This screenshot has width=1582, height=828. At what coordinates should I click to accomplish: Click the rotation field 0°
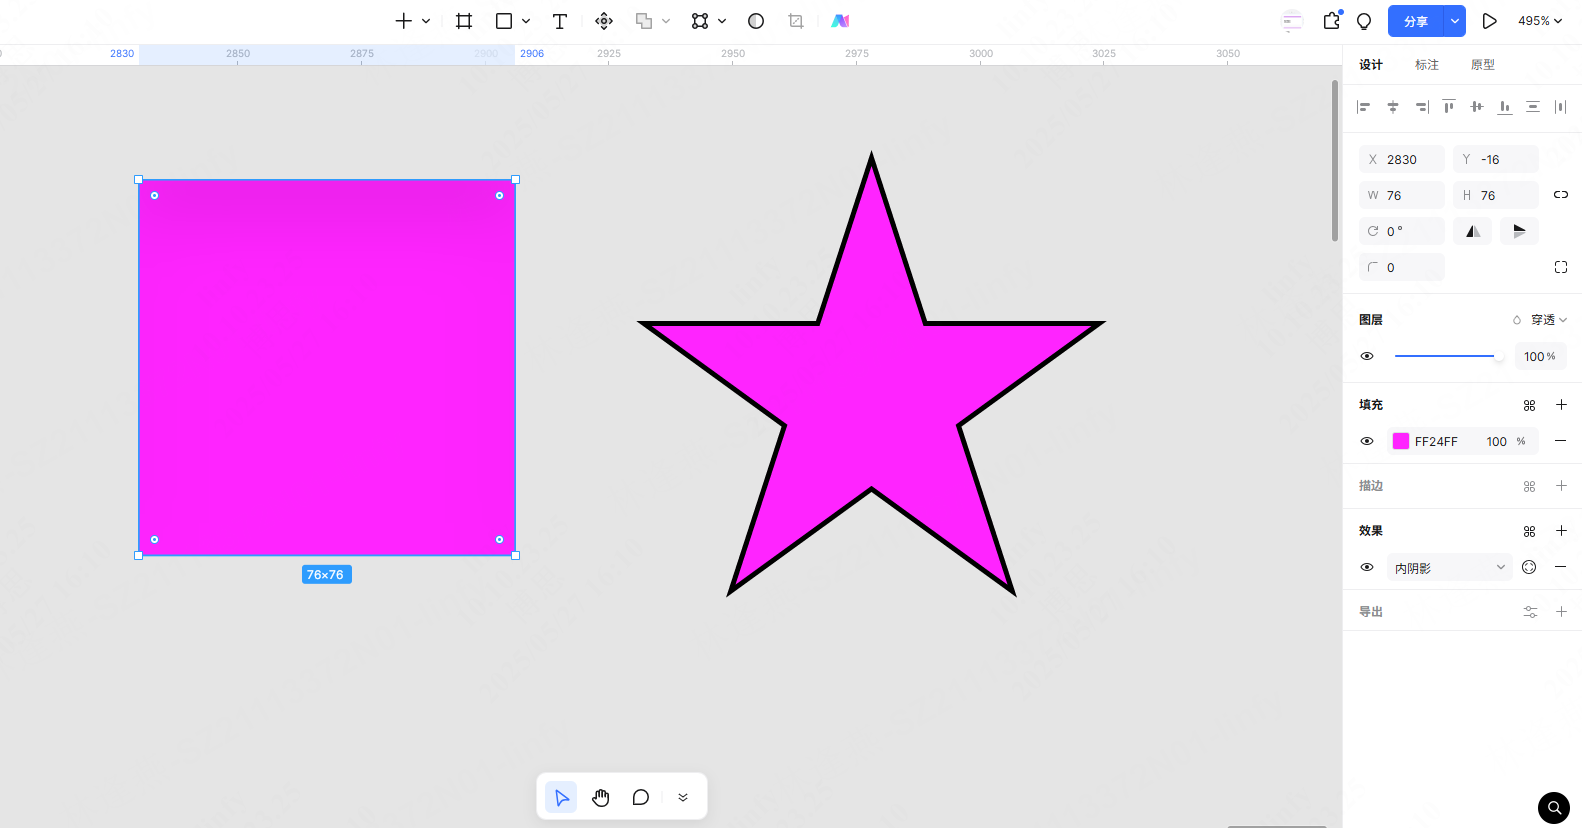point(1402,231)
